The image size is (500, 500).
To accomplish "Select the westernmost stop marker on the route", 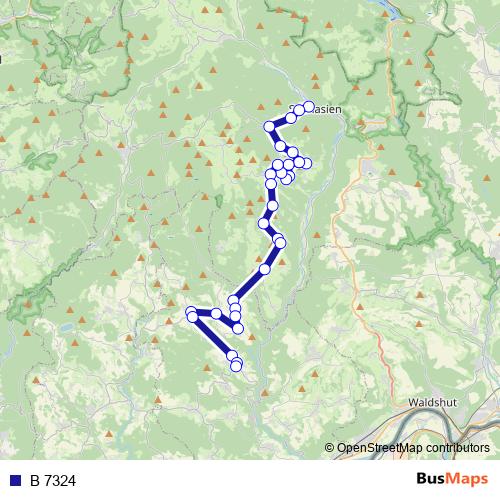I will tap(191, 312).
